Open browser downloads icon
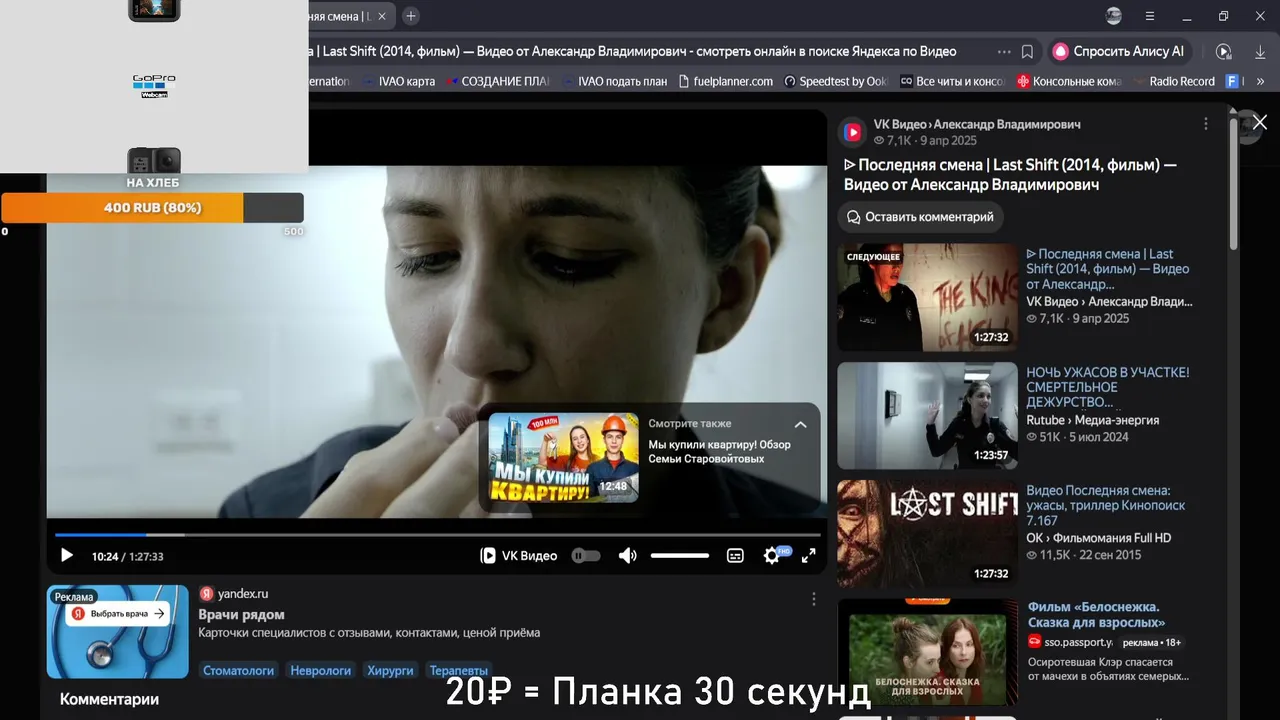Image resolution: width=1280 pixels, height=720 pixels. [1259, 51]
